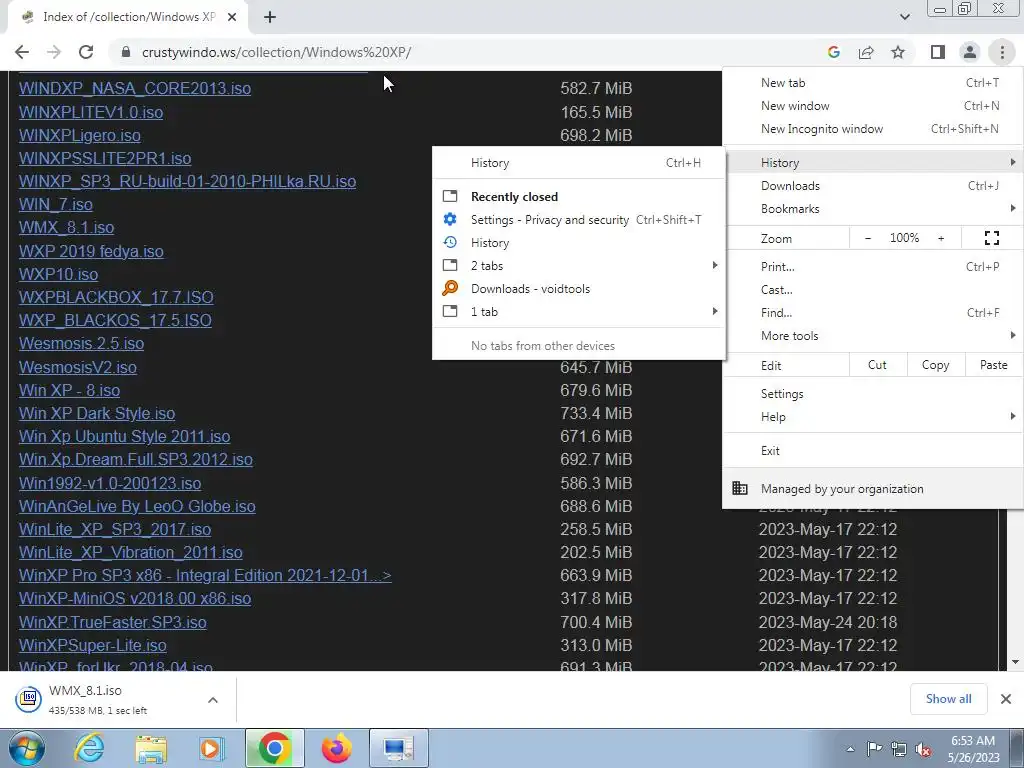This screenshot has width=1024, height=768.
Task: Click the page vertical scrollbar down arrow
Action: (1015, 662)
